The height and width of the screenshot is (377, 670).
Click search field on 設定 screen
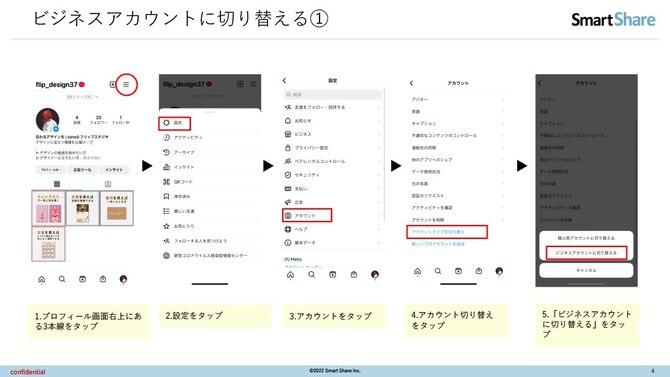[x=333, y=94]
